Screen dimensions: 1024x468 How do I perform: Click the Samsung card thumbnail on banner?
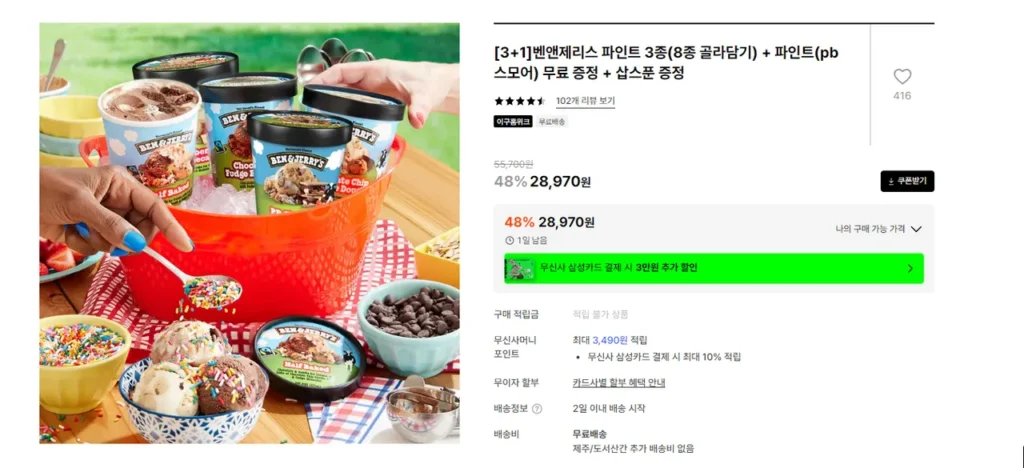(520, 268)
